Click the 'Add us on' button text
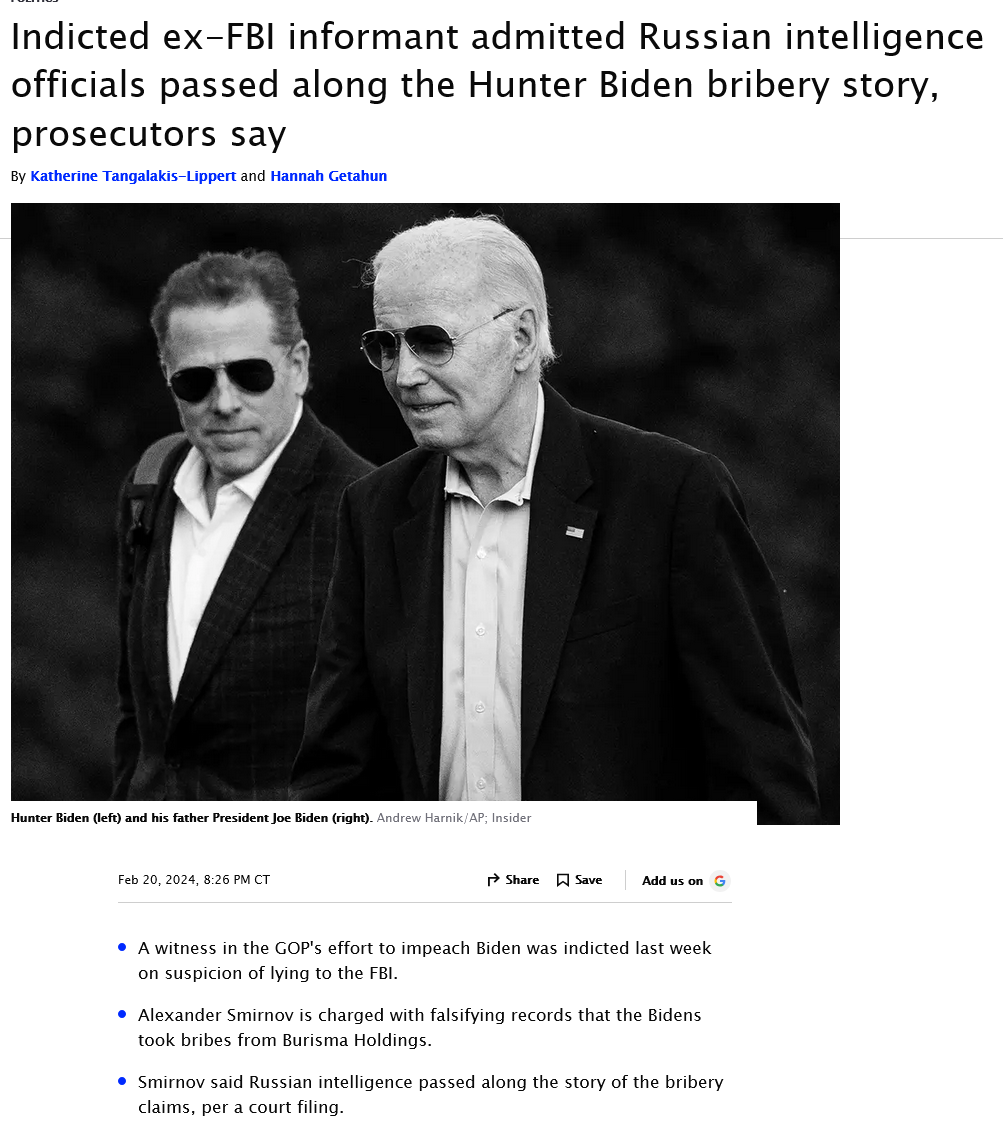Screen dimensions: 1003x1145 click(672, 881)
